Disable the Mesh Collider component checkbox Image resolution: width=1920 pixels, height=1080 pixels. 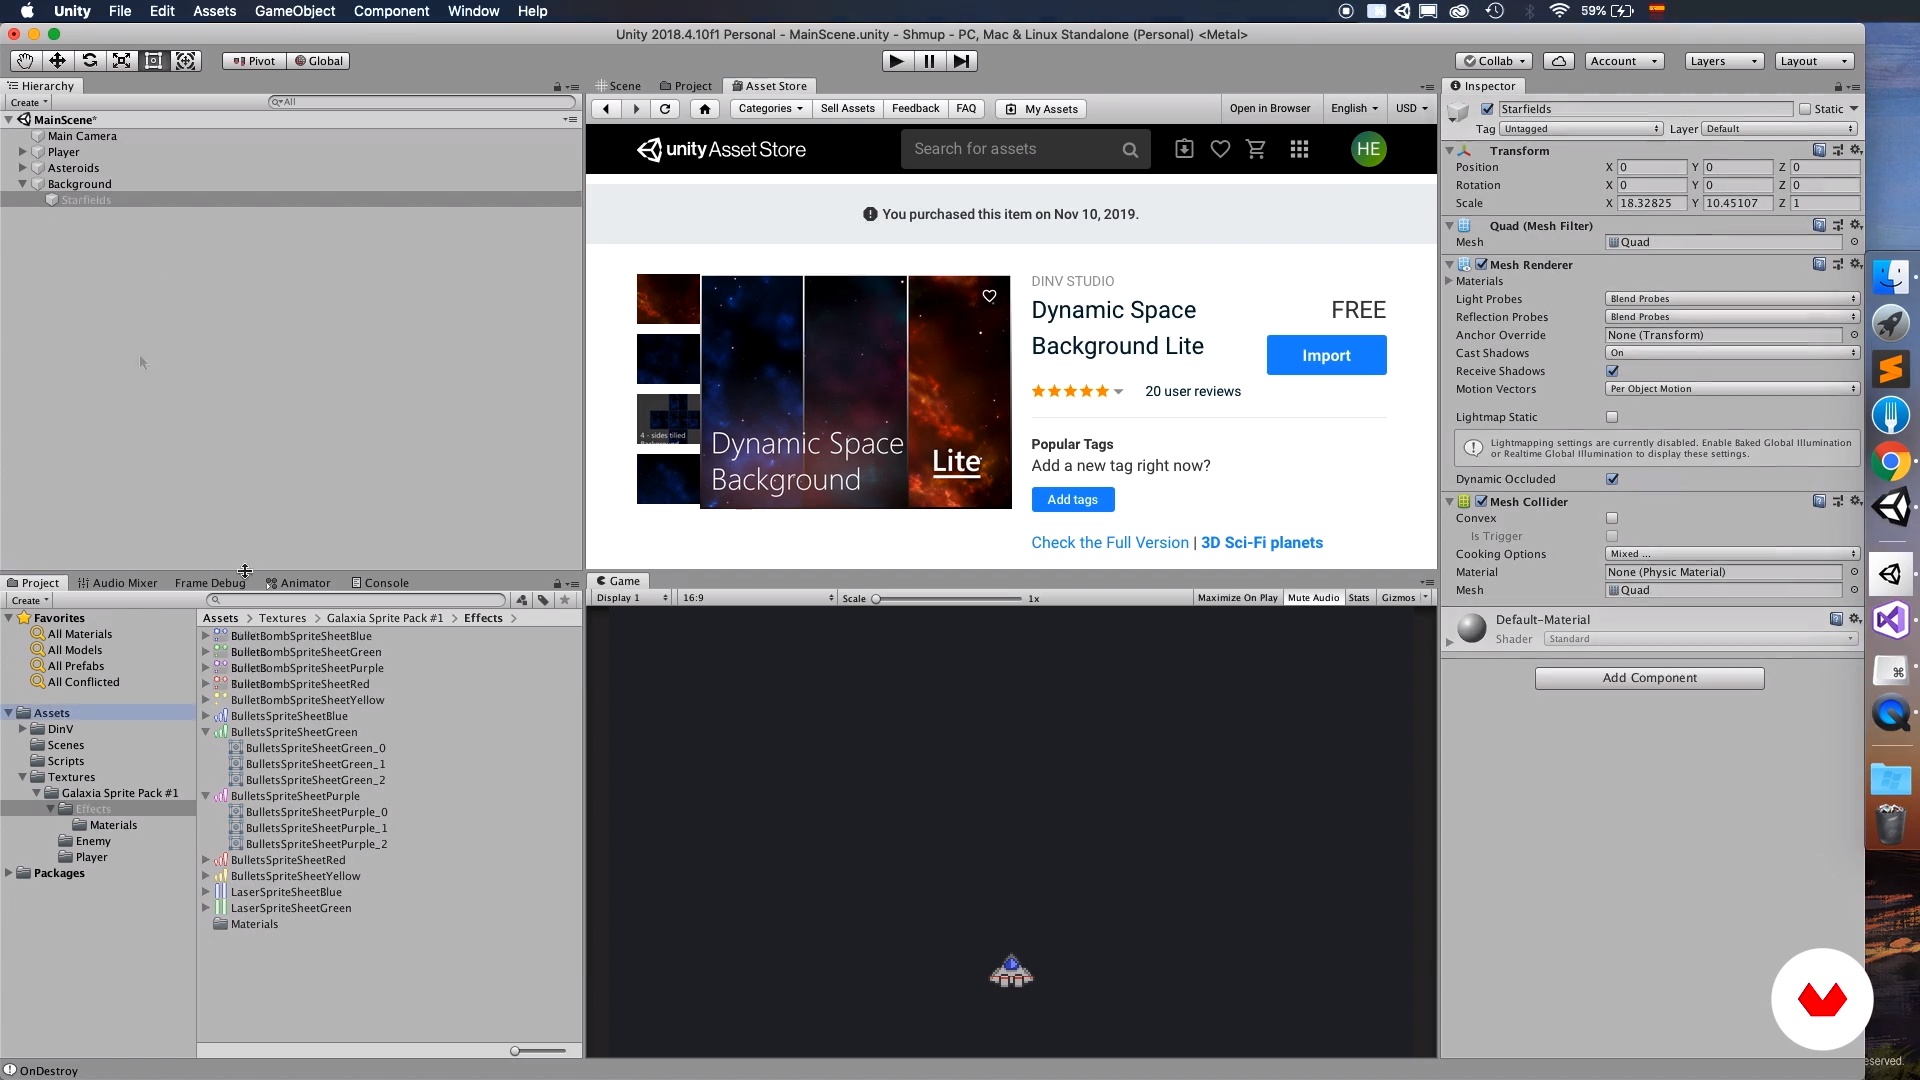coord(1482,501)
